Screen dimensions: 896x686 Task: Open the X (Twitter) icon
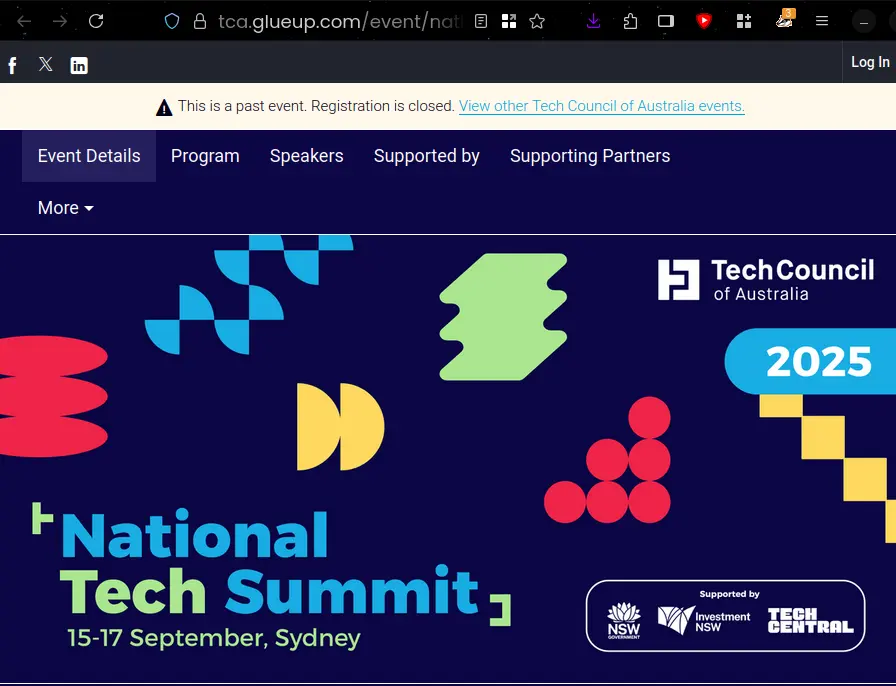pyautogui.click(x=45, y=64)
